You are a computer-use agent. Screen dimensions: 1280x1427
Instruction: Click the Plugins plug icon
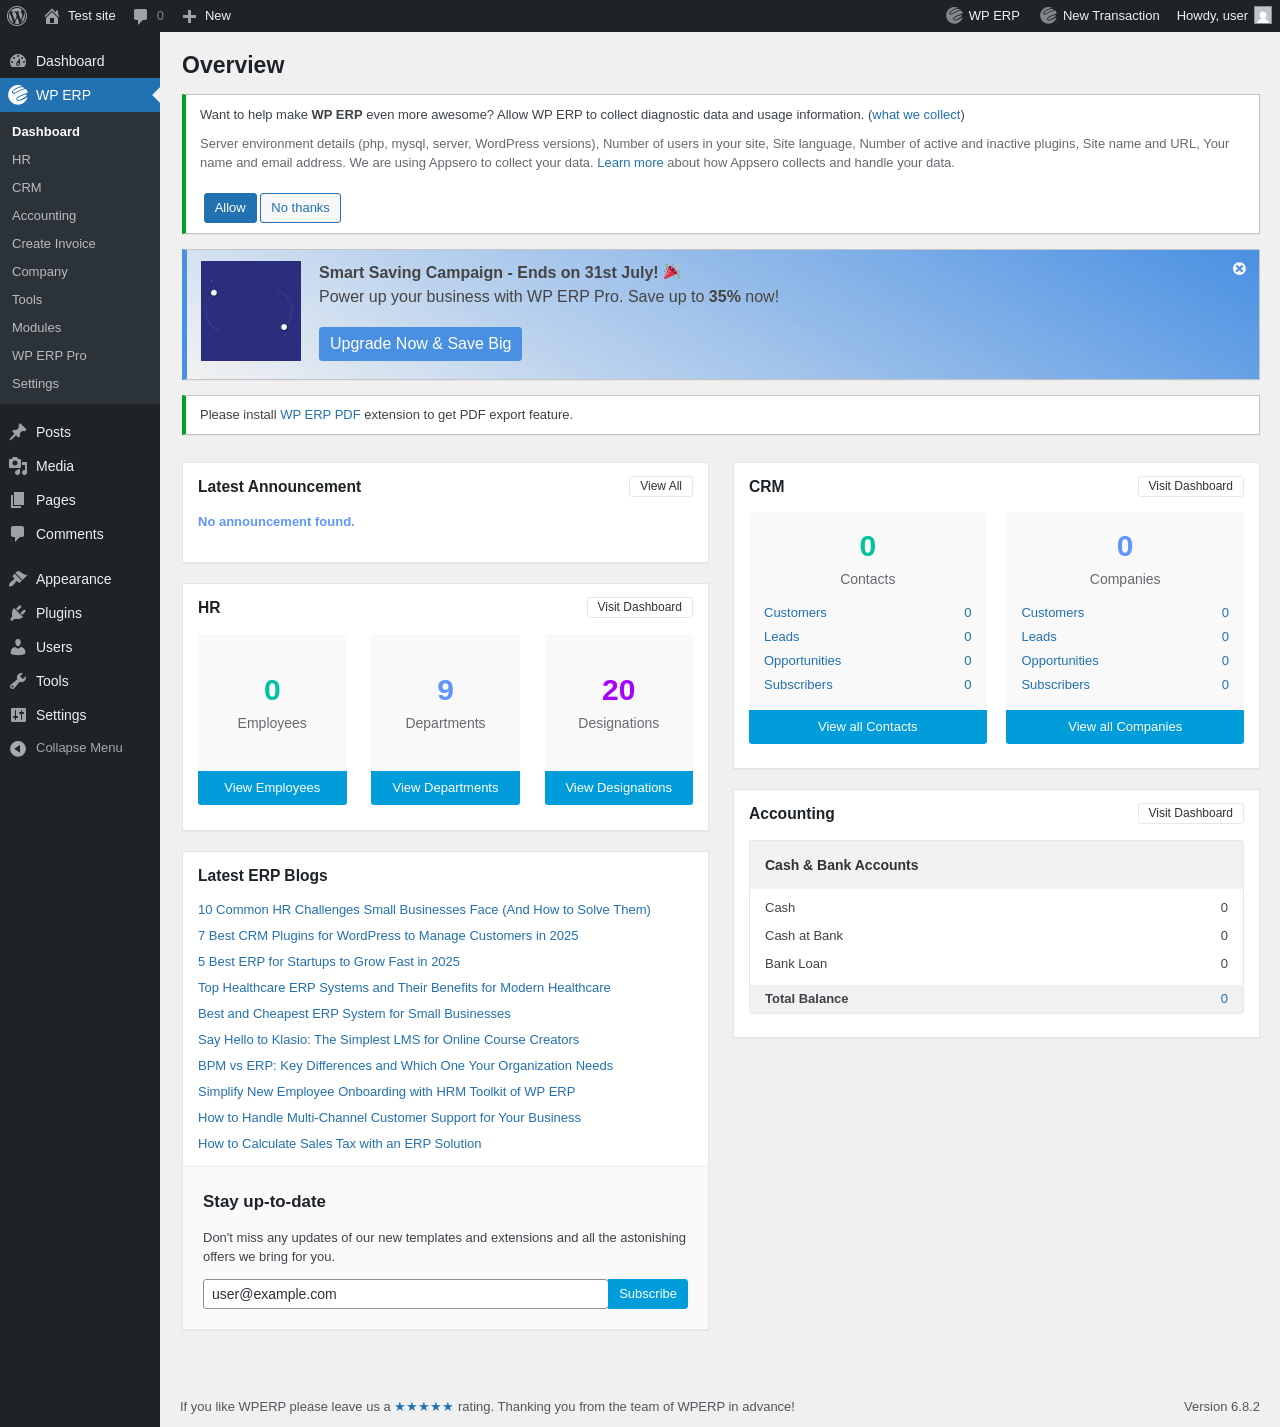pos(18,613)
